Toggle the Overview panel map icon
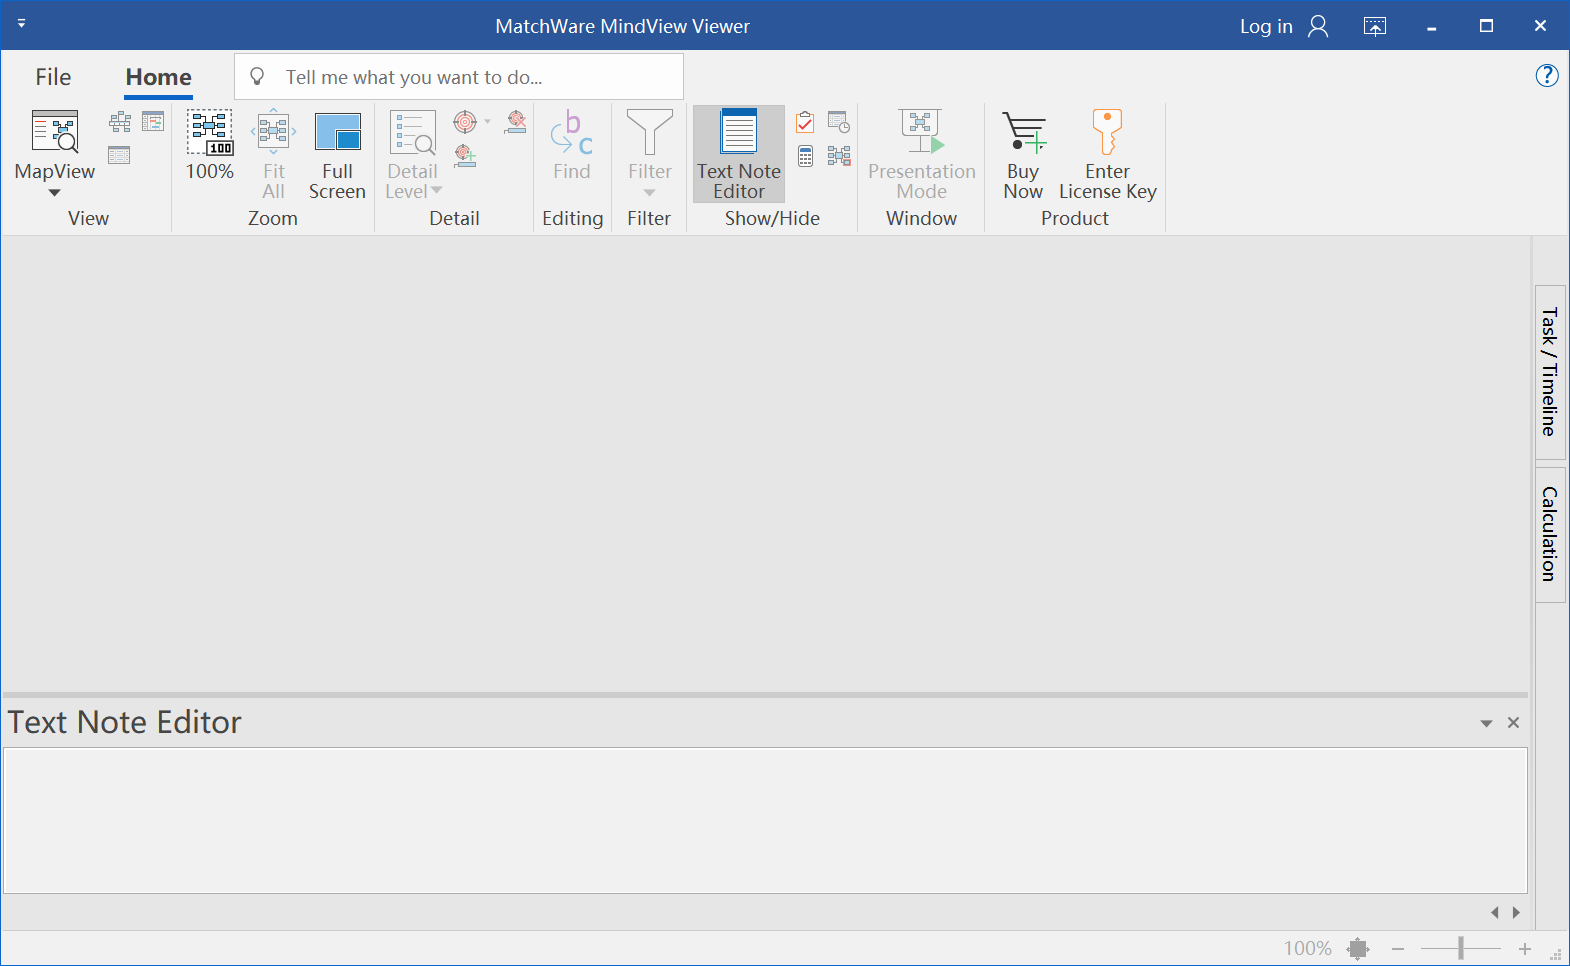 (x=839, y=156)
